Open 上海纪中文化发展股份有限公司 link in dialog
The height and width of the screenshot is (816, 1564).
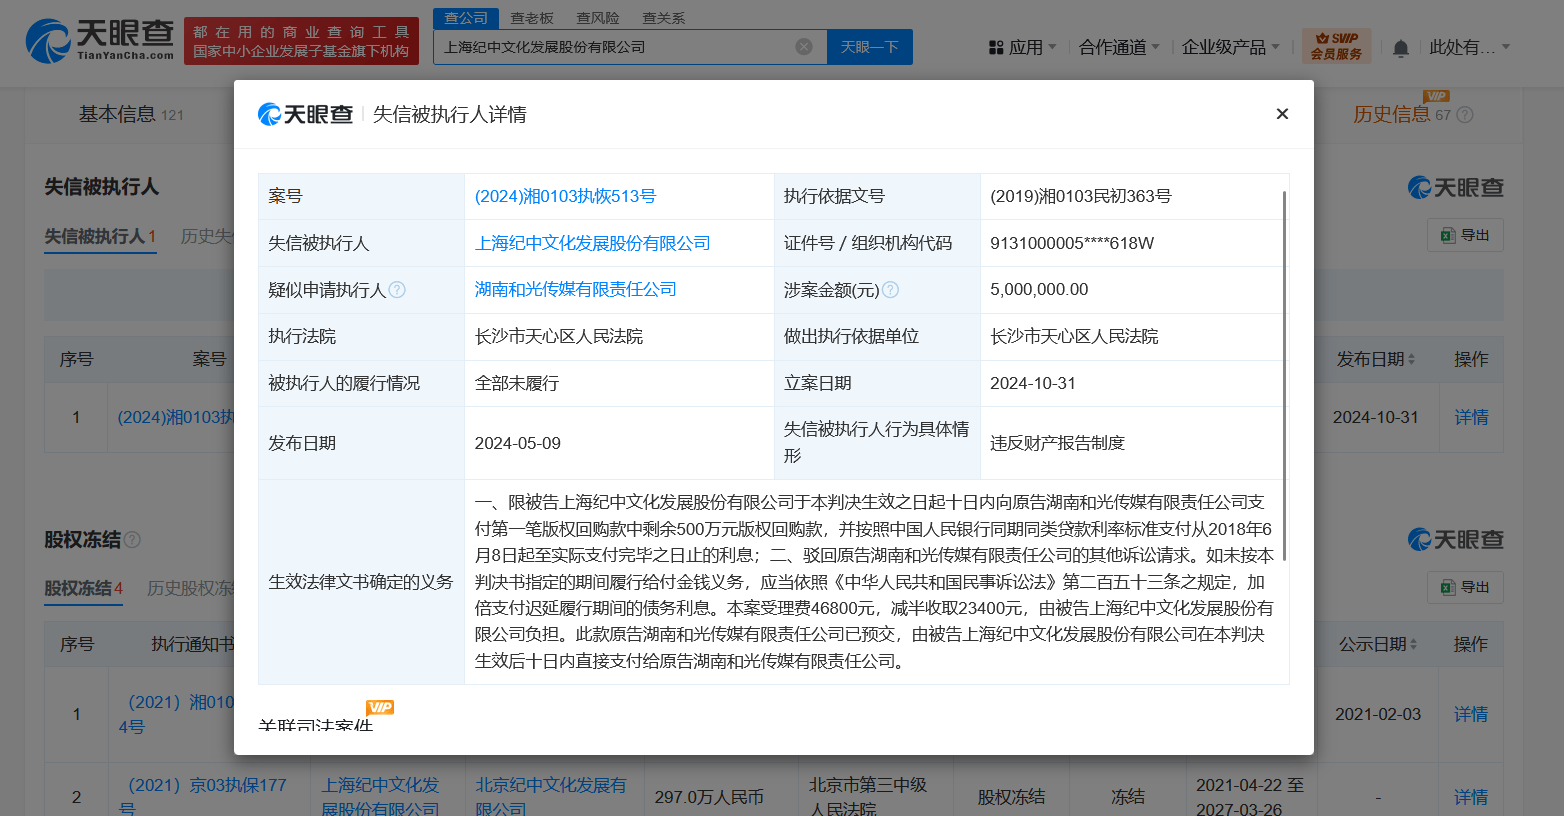593,243
